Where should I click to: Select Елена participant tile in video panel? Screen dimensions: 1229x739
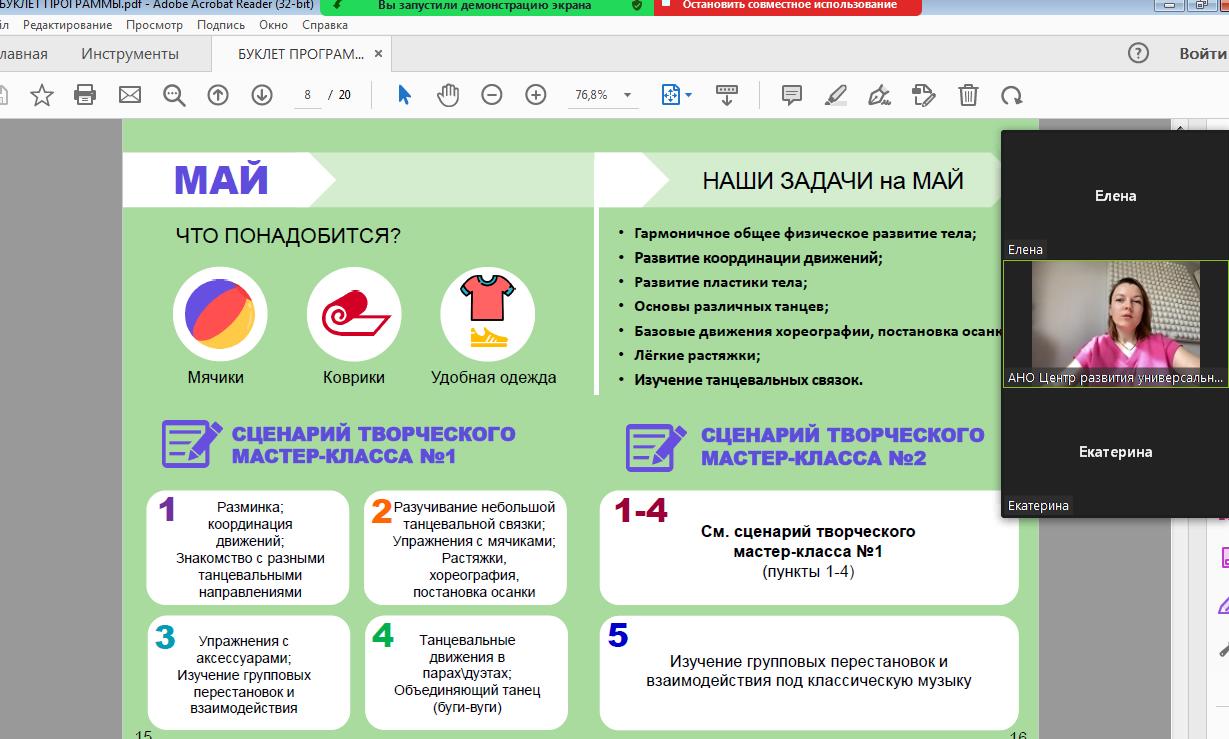(1115, 194)
